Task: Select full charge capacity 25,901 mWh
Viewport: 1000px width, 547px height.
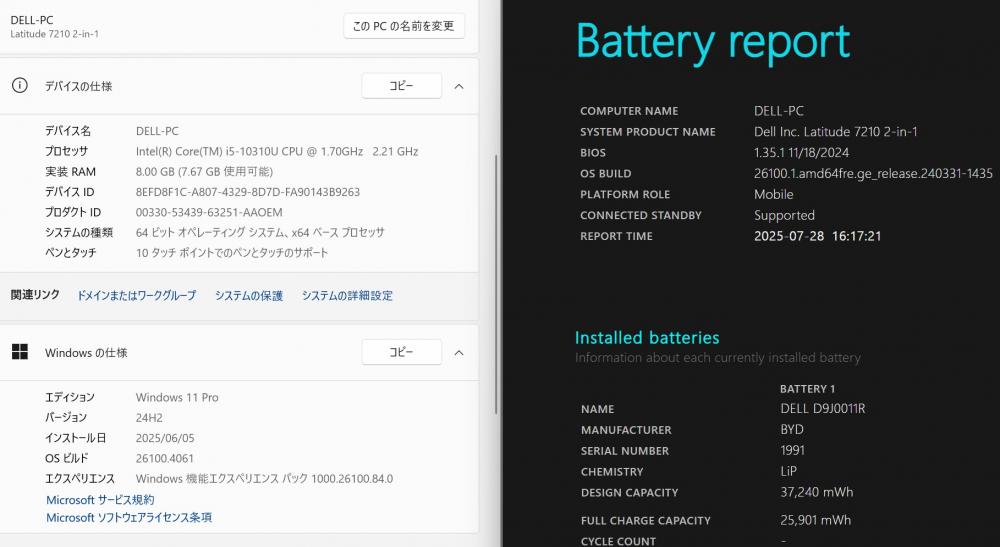Action: click(x=815, y=520)
